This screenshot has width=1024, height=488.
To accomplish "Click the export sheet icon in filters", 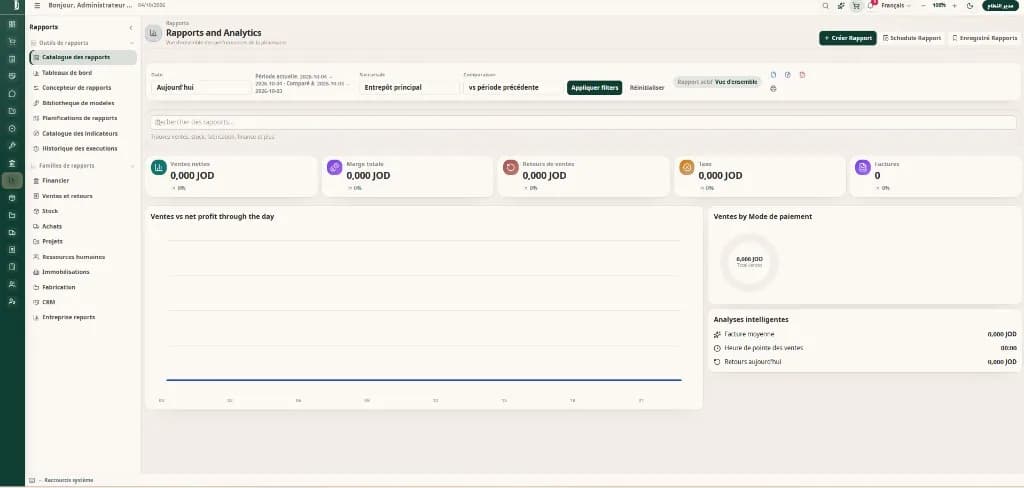I will [788, 74].
